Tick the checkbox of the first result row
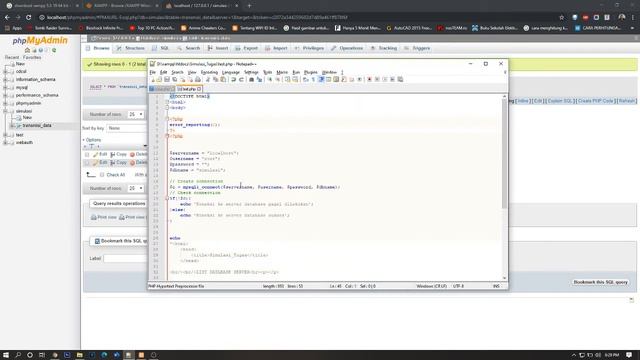This screenshot has width=640, height=360. (x=87, y=155)
